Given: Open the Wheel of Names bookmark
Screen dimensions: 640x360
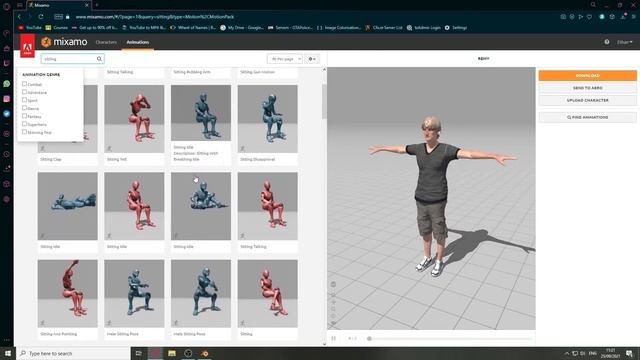Looking at the screenshot, I should pyautogui.click(x=193, y=28).
